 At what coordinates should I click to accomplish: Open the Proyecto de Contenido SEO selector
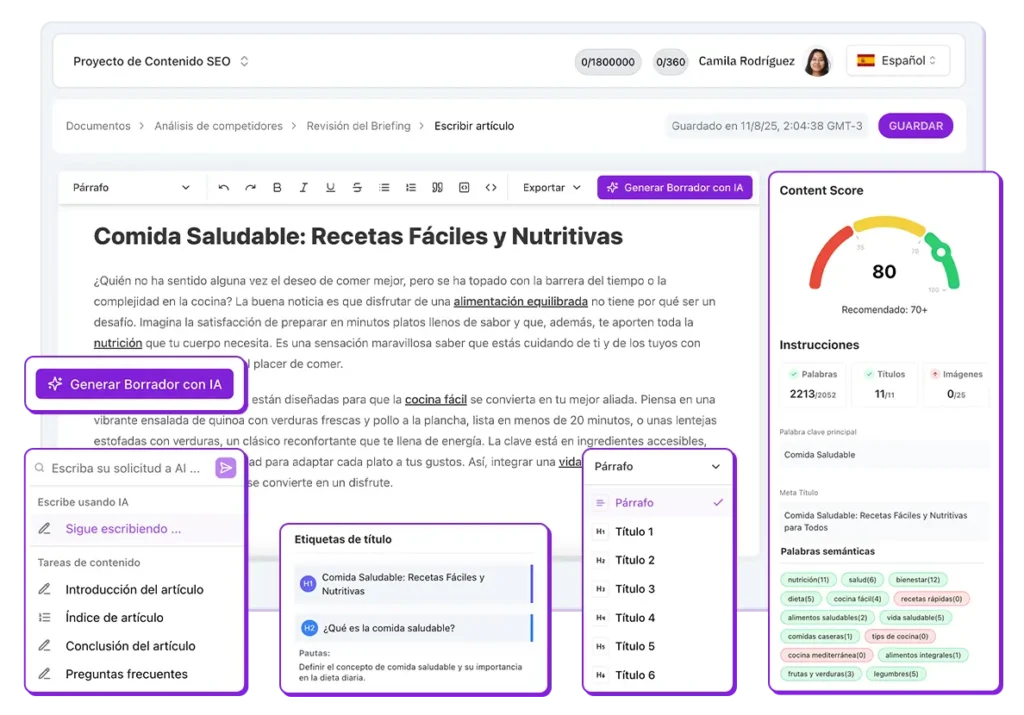160,61
